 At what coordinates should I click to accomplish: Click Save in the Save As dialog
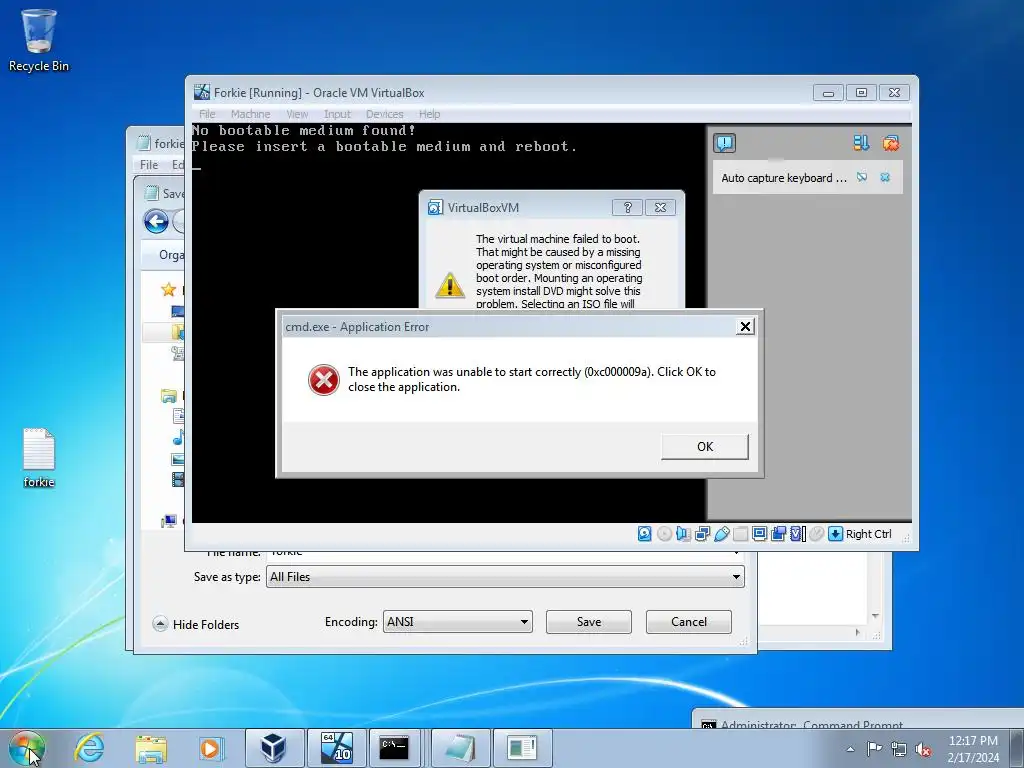click(x=588, y=622)
